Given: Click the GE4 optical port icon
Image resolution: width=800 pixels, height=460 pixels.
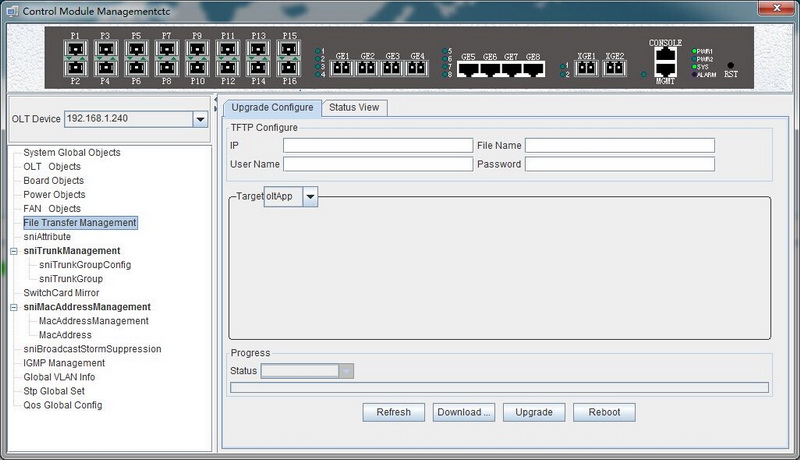Looking at the screenshot, I should click(x=417, y=69).
